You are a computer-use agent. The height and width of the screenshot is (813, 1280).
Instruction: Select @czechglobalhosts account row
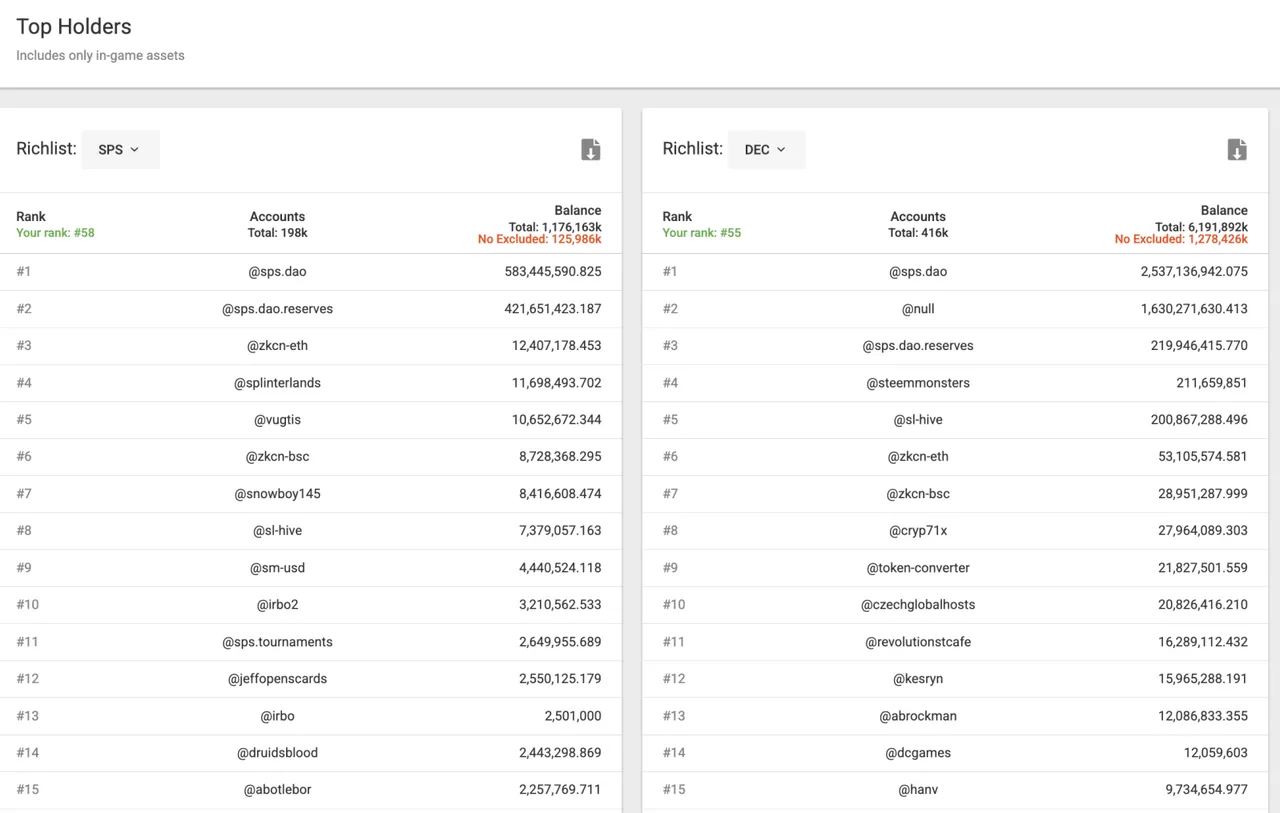coord(955,605)
